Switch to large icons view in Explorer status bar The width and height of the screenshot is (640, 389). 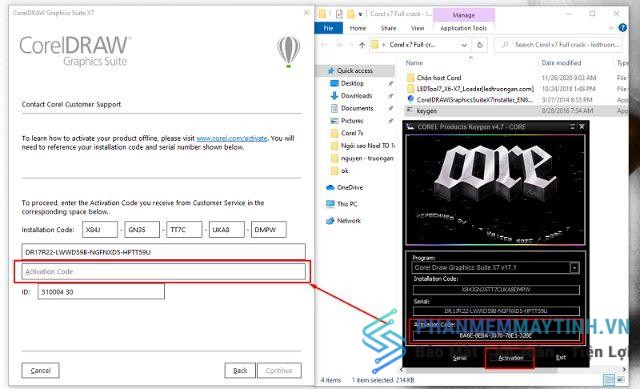tap(620, 380)
